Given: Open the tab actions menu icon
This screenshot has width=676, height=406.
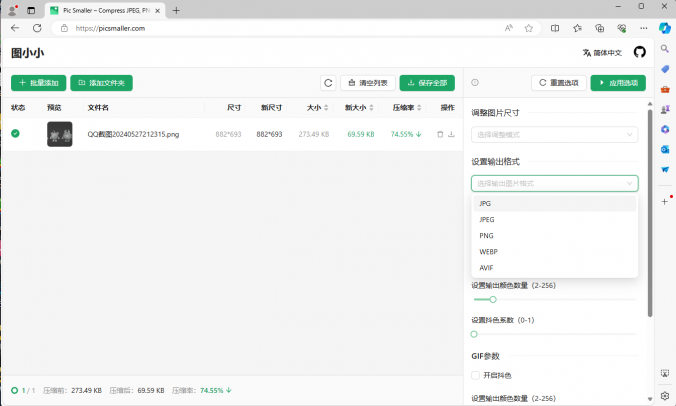Looking at the screenshot, I should pos(31,10).
